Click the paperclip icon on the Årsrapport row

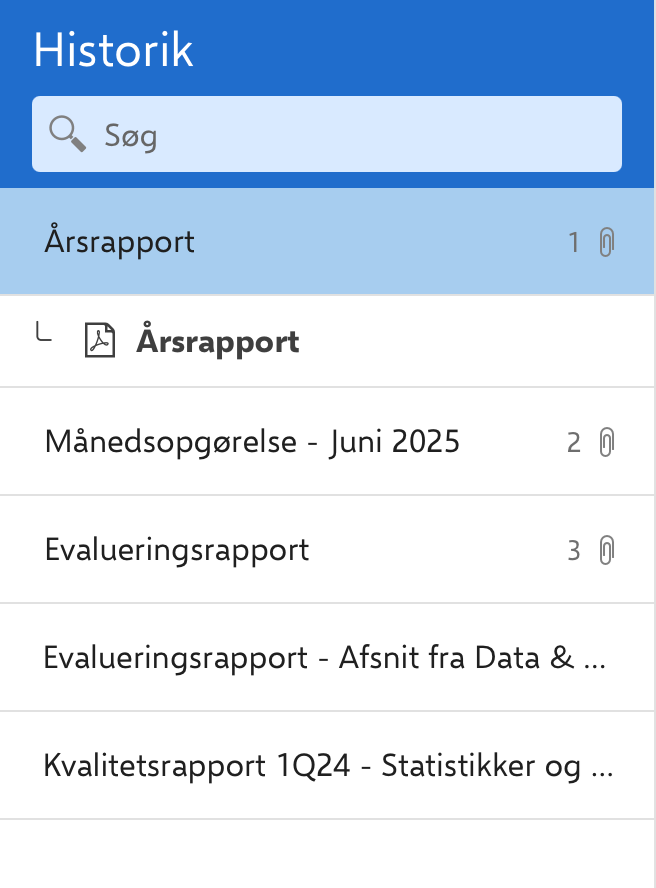tap(606, 242)
